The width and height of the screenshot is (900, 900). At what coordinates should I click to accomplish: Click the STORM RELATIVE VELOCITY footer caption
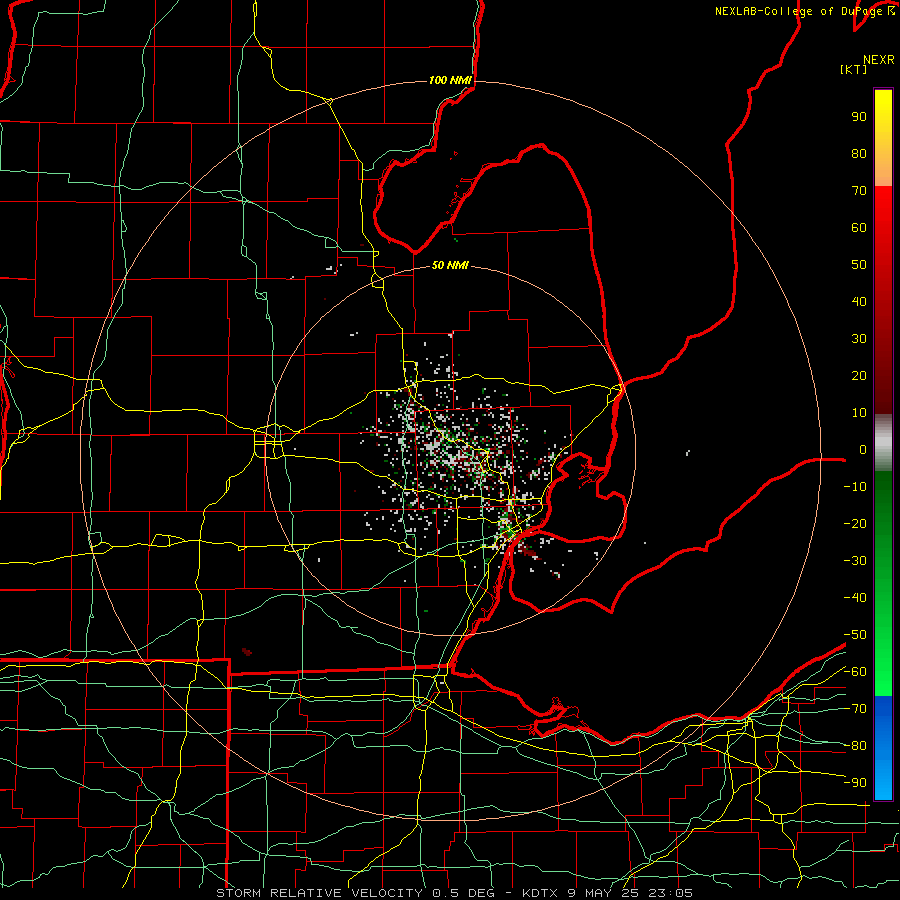[x=454, y=893]
